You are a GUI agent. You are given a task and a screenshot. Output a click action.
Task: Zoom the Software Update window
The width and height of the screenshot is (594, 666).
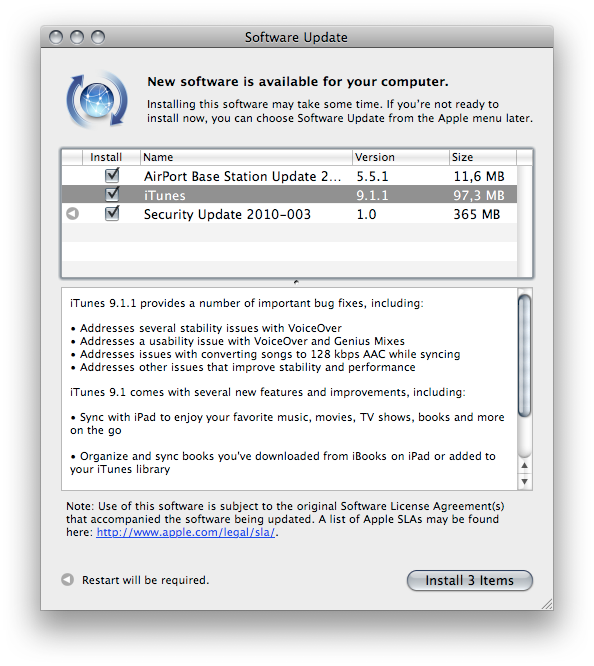[x=98, y=37]
